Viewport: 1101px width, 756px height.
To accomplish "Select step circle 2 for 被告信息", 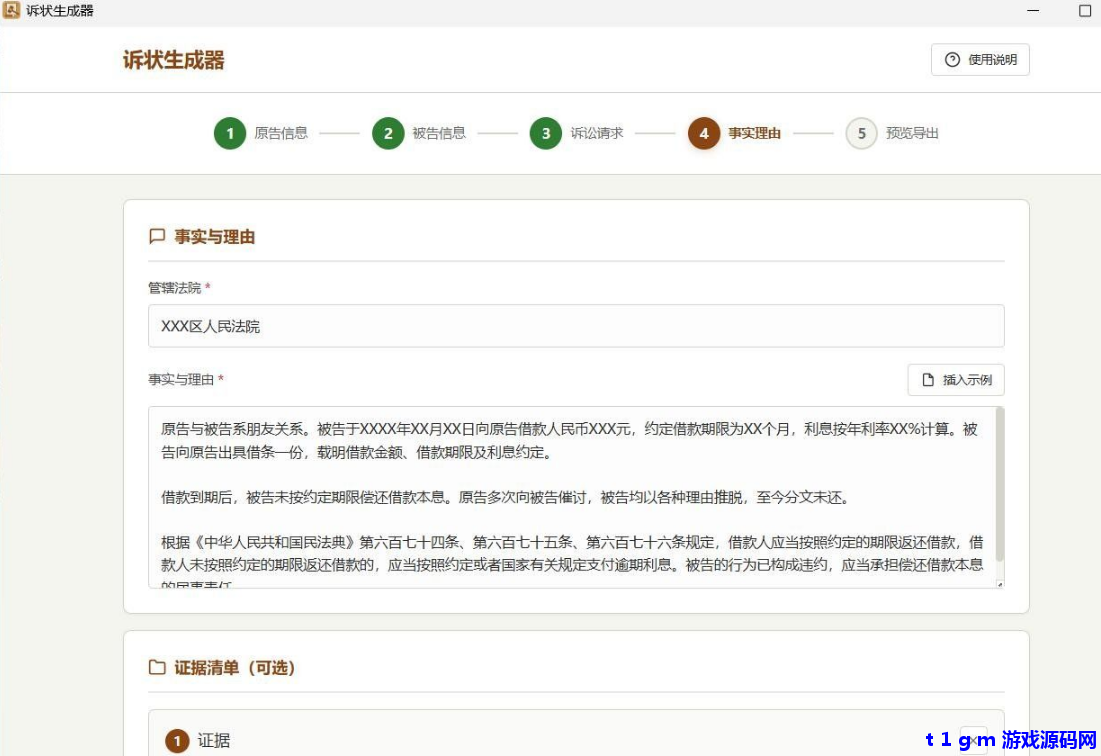I will click(x=388, y=133).
